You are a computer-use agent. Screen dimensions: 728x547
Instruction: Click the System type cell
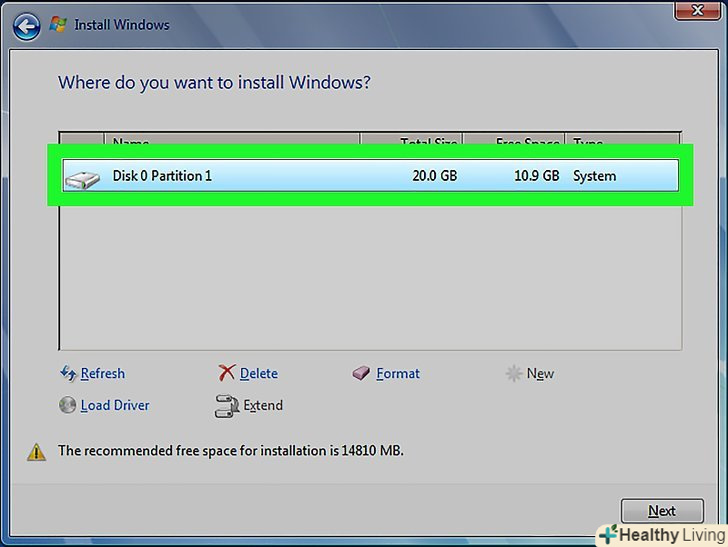[594, 176]
